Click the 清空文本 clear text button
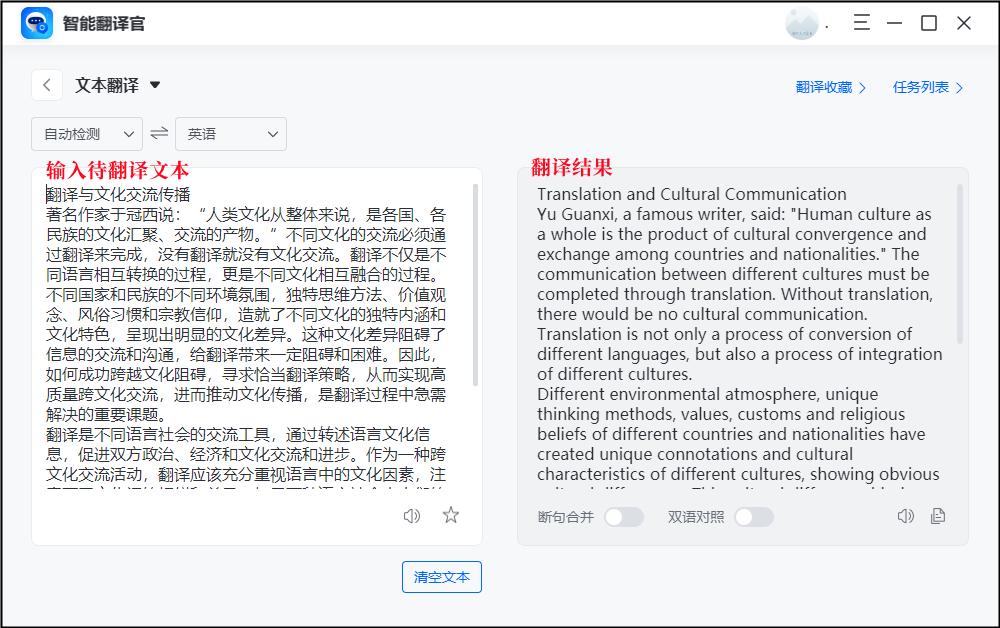Image resolution: width=1000 pixels, height=628 pixels. [x=441, y=577]
